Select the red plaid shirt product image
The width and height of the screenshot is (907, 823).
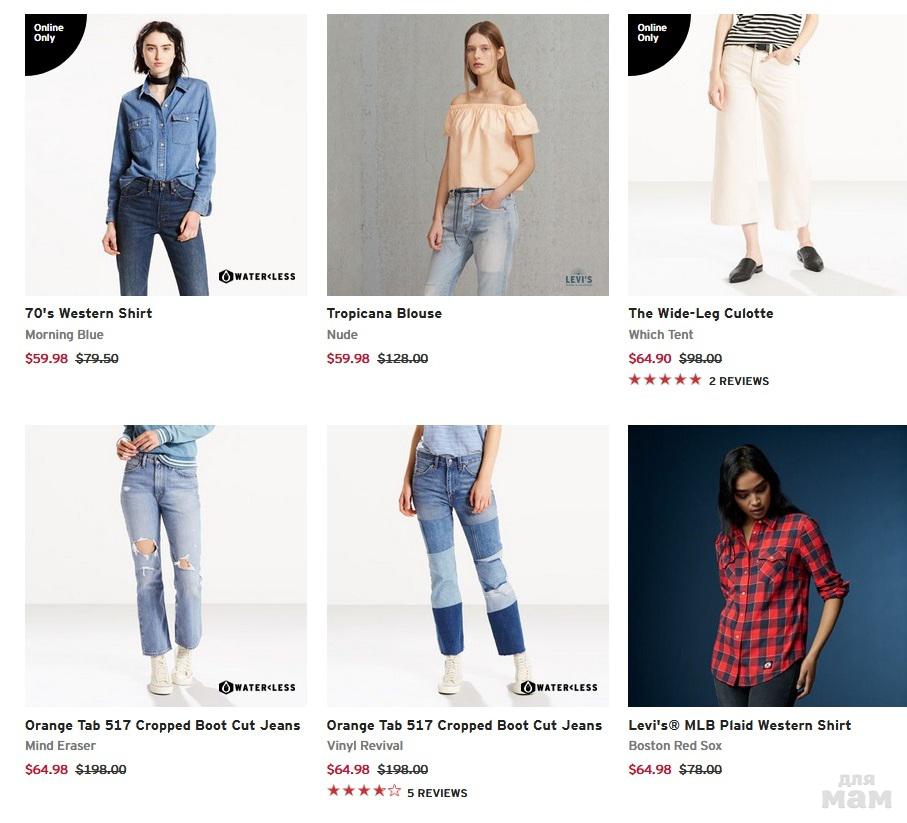pos(767,565)
